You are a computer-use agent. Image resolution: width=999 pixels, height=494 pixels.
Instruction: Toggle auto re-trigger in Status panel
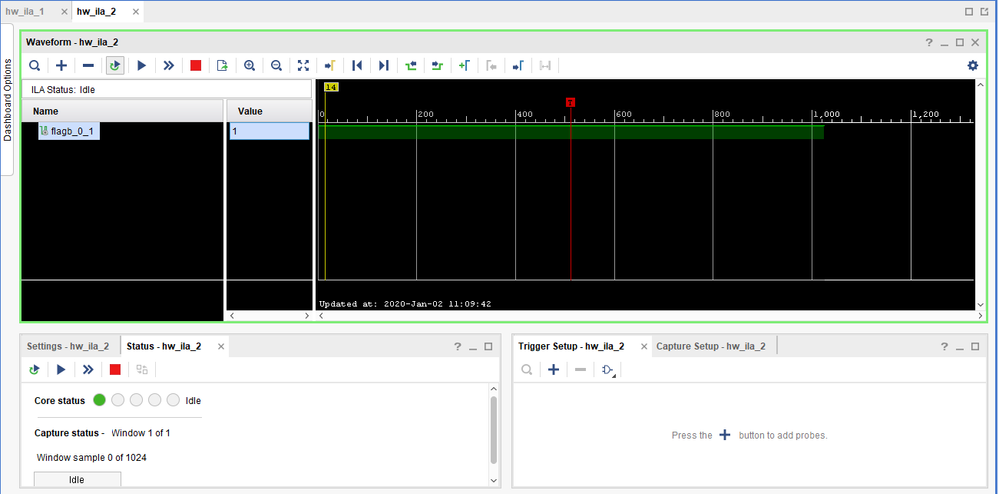click(x=35, y=370)
